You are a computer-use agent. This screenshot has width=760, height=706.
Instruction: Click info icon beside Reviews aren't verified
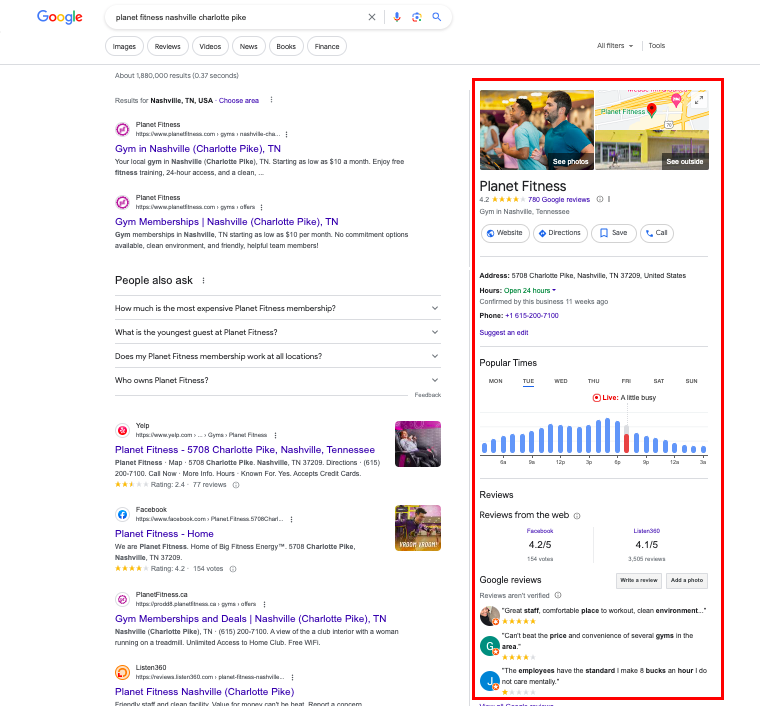point(558,596)
